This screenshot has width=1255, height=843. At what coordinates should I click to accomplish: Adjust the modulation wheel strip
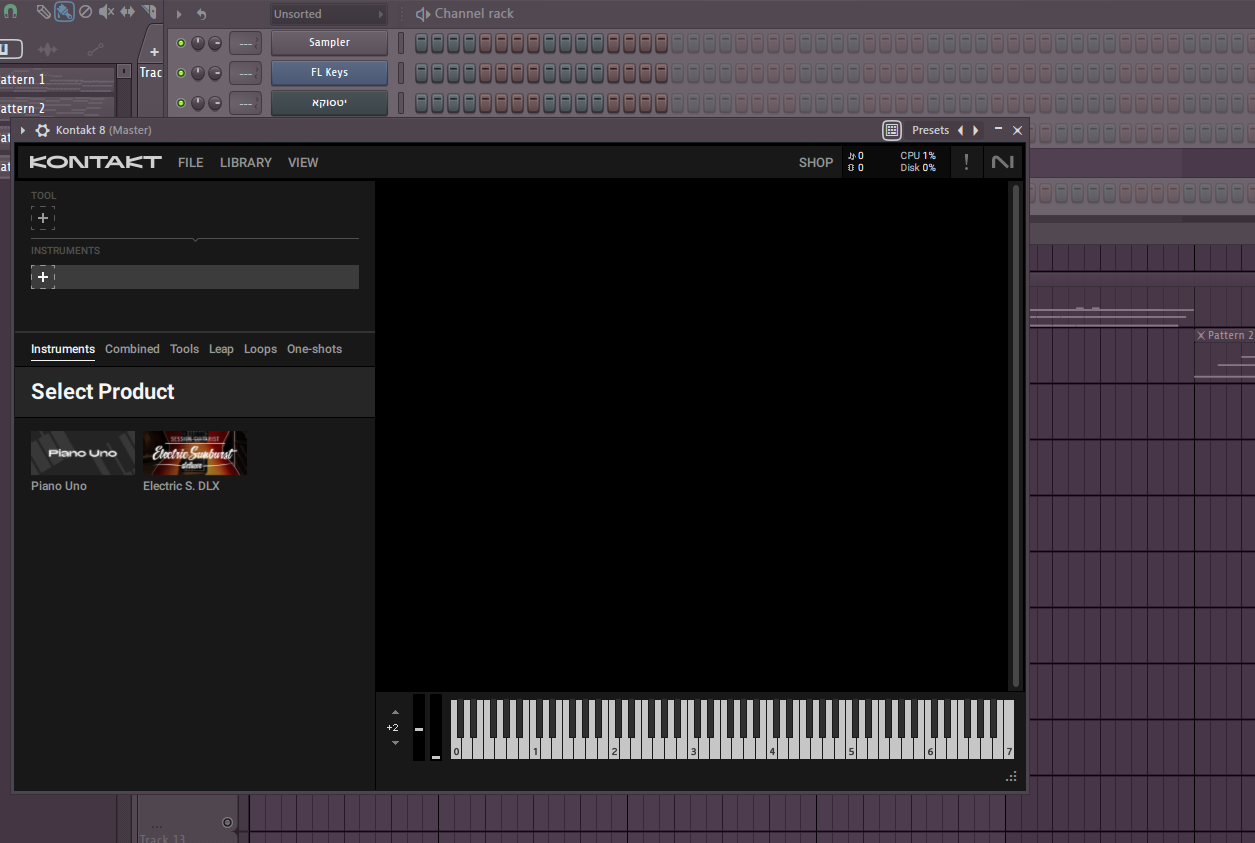[436, 728]
